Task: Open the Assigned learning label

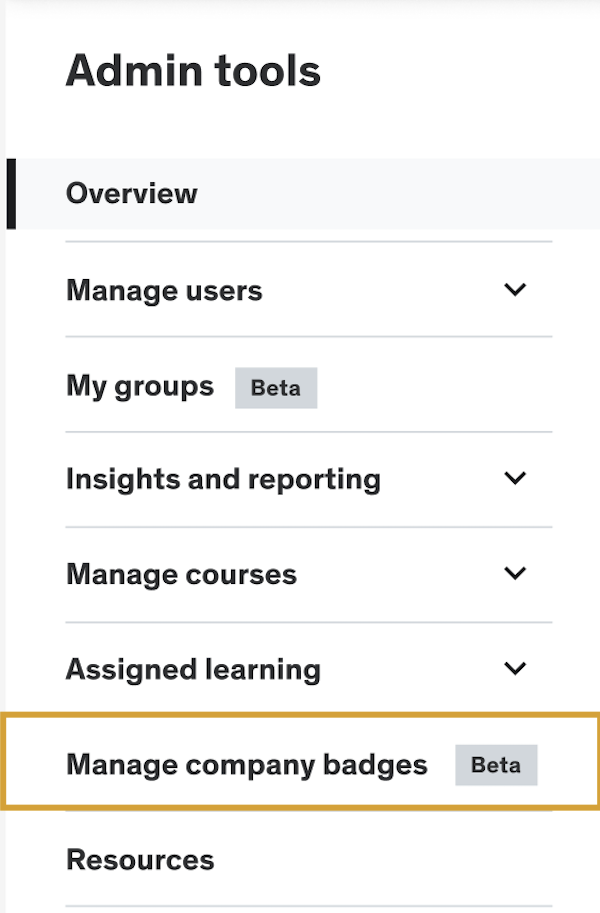Action: click(193, 669)
